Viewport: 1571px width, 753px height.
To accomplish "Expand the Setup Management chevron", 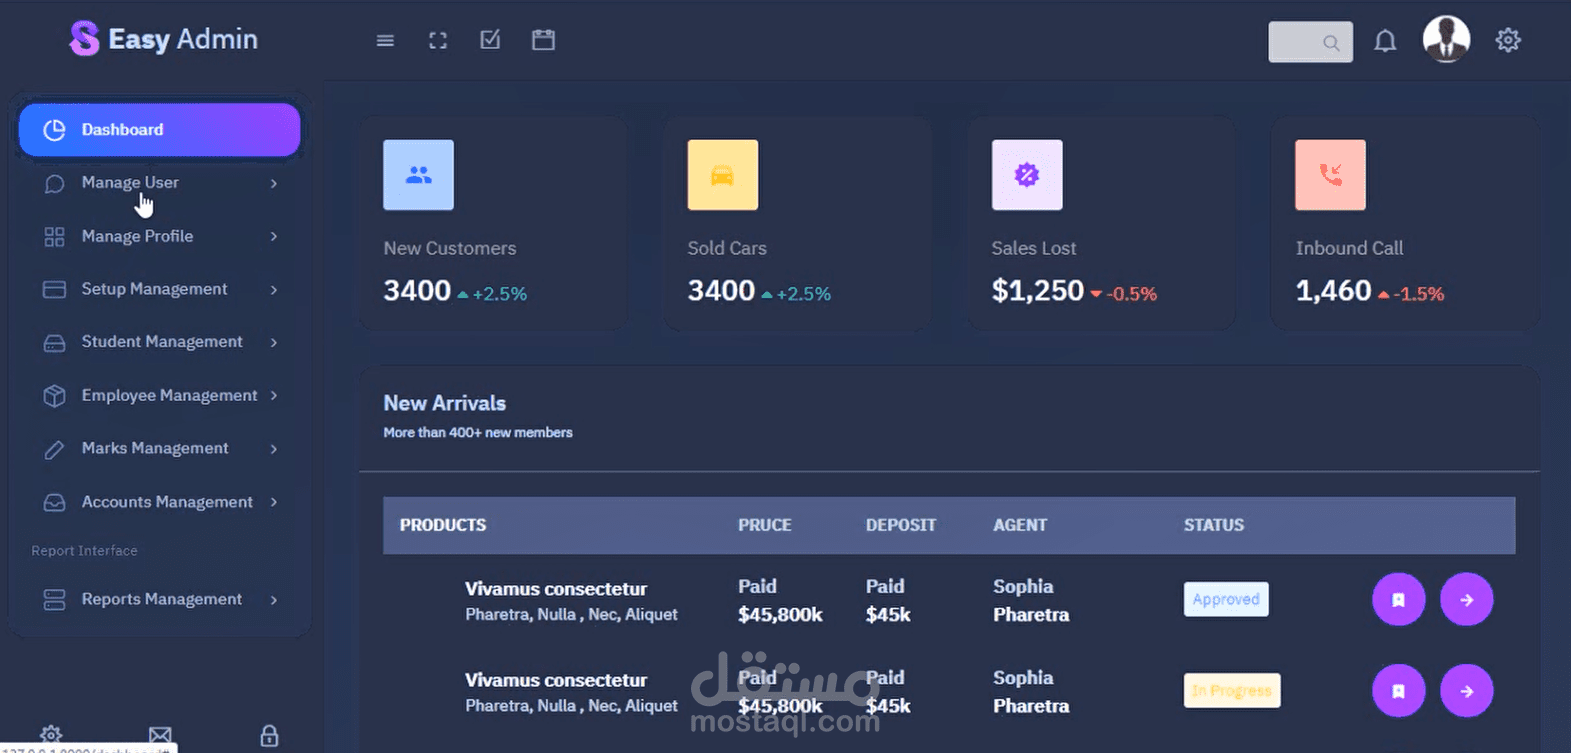I will pos(273,290).
